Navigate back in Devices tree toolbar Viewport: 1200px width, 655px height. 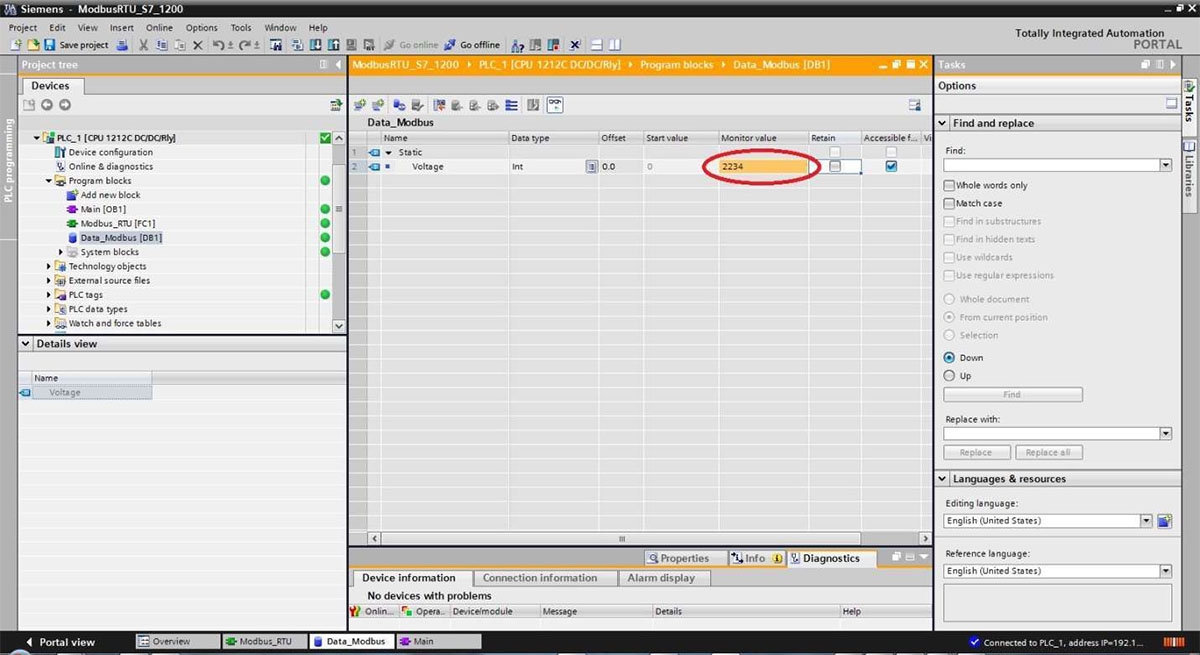[x=47, y=105]
